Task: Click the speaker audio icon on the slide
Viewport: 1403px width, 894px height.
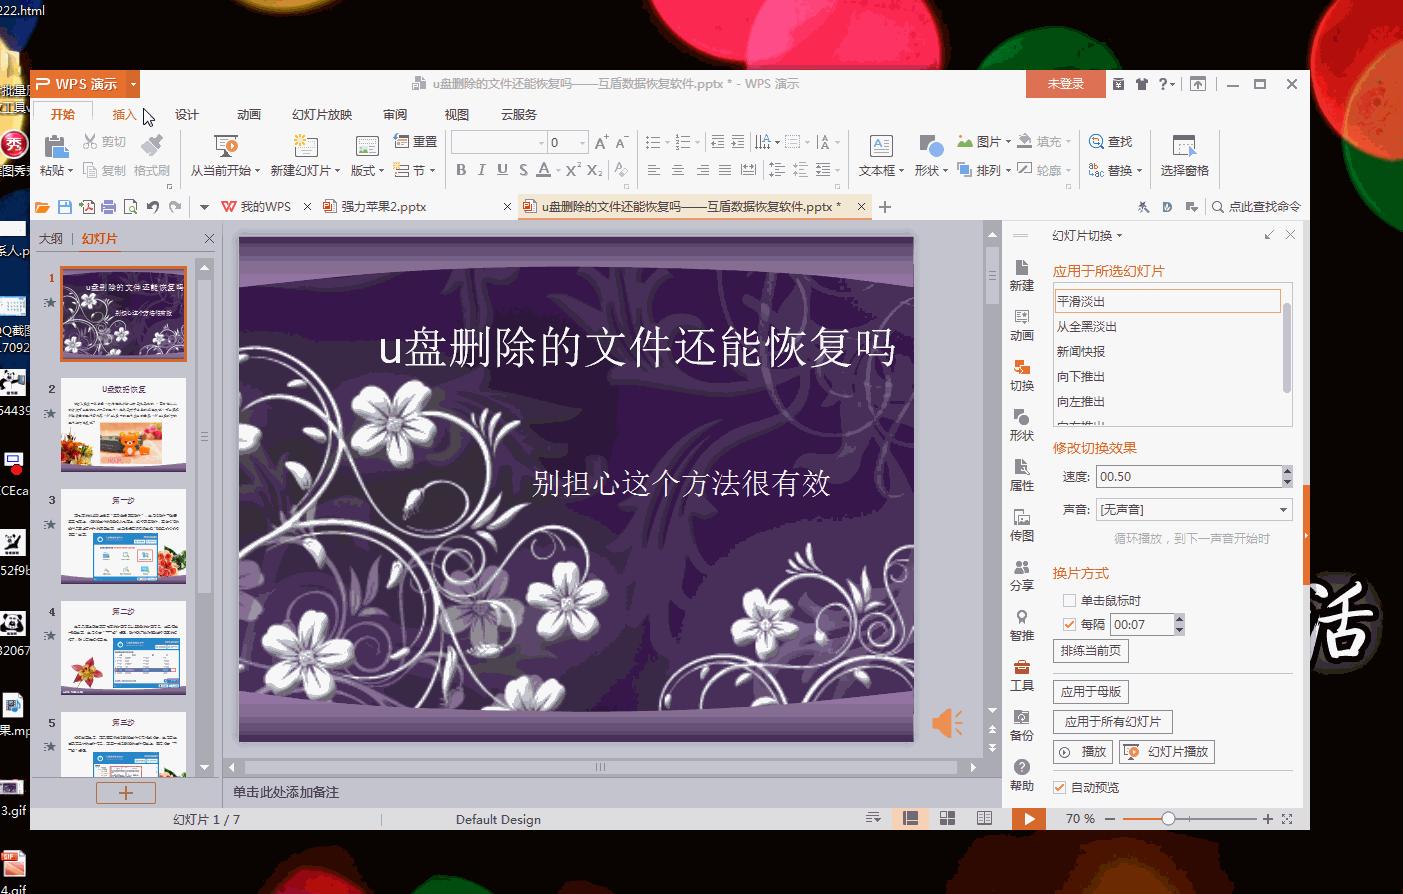Action: (945, 721)
